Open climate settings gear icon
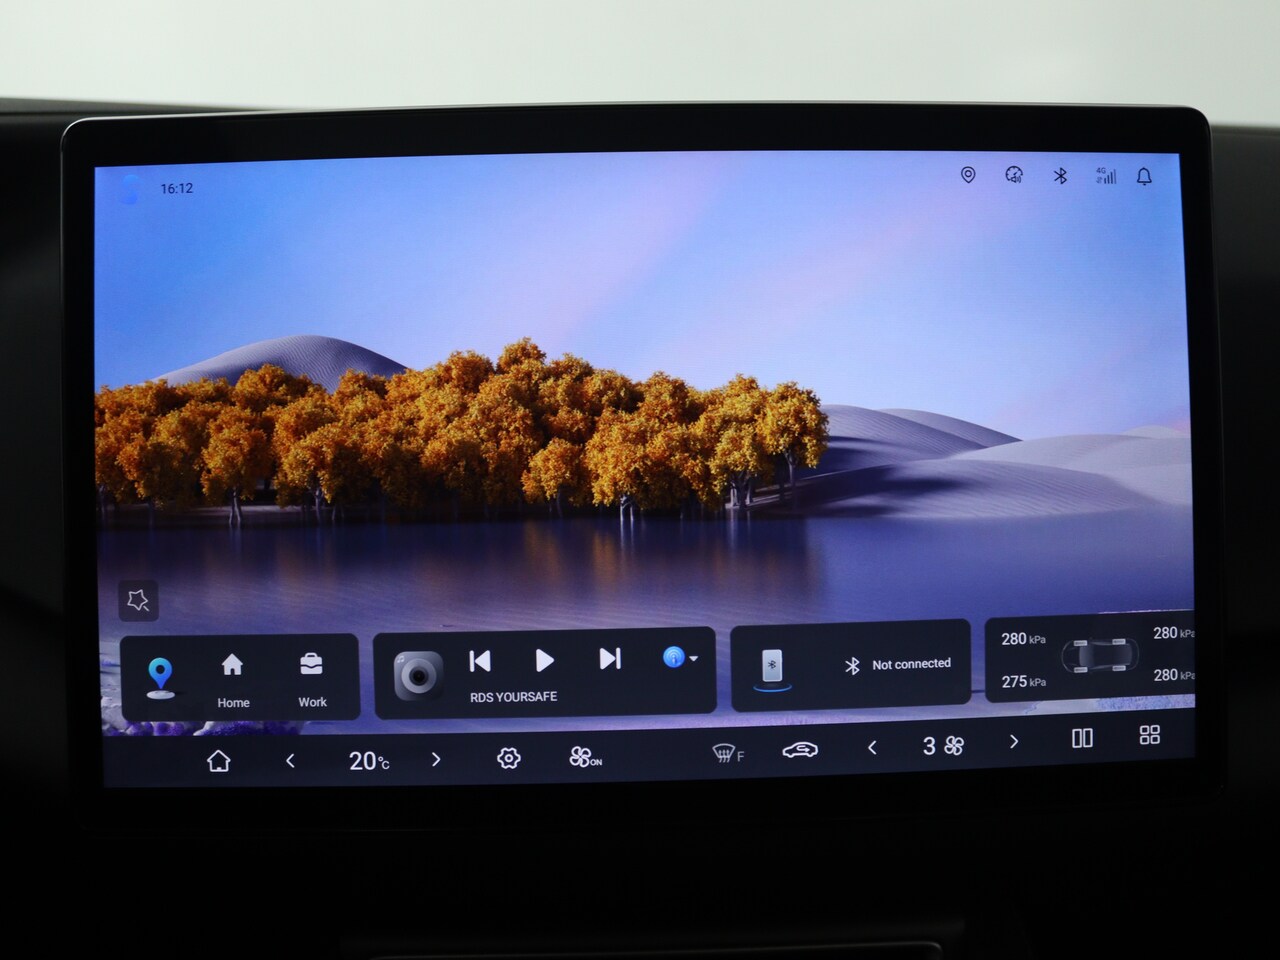The width and height of the screenshot is (1280, 960). (508, 759)
